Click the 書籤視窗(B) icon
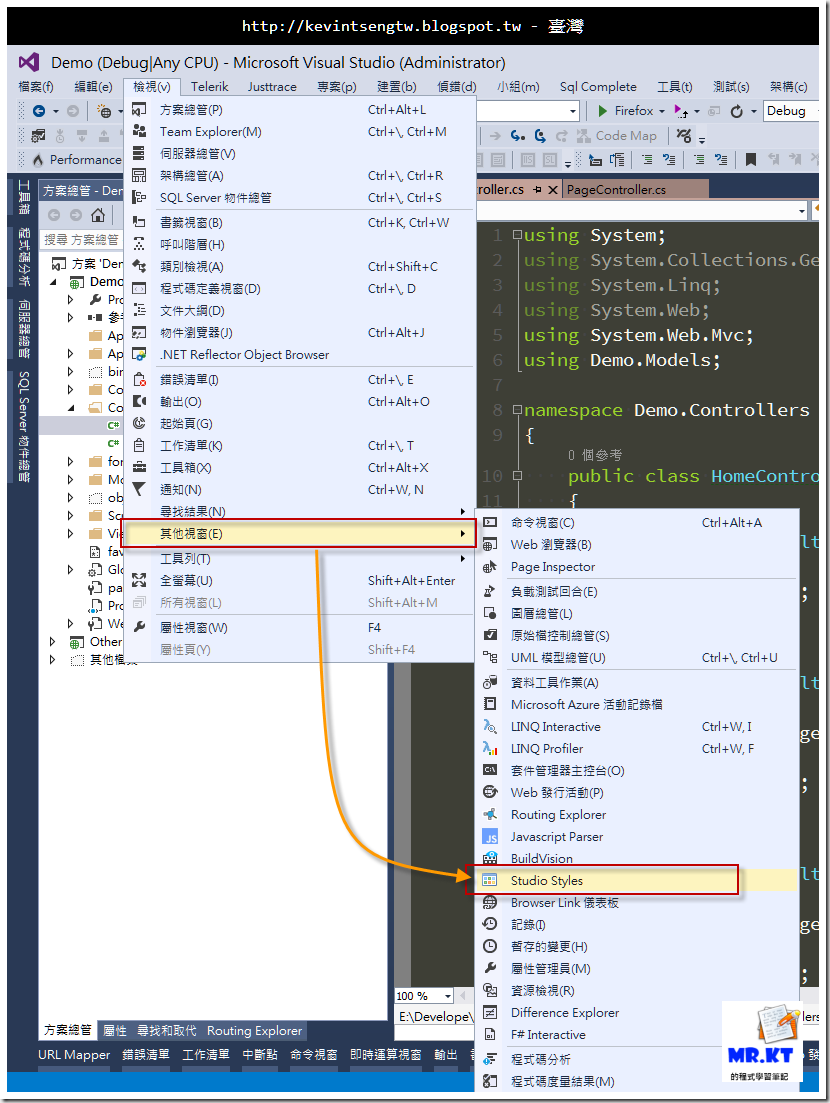This screenshot has height=1103, width=830. (139, 222)
